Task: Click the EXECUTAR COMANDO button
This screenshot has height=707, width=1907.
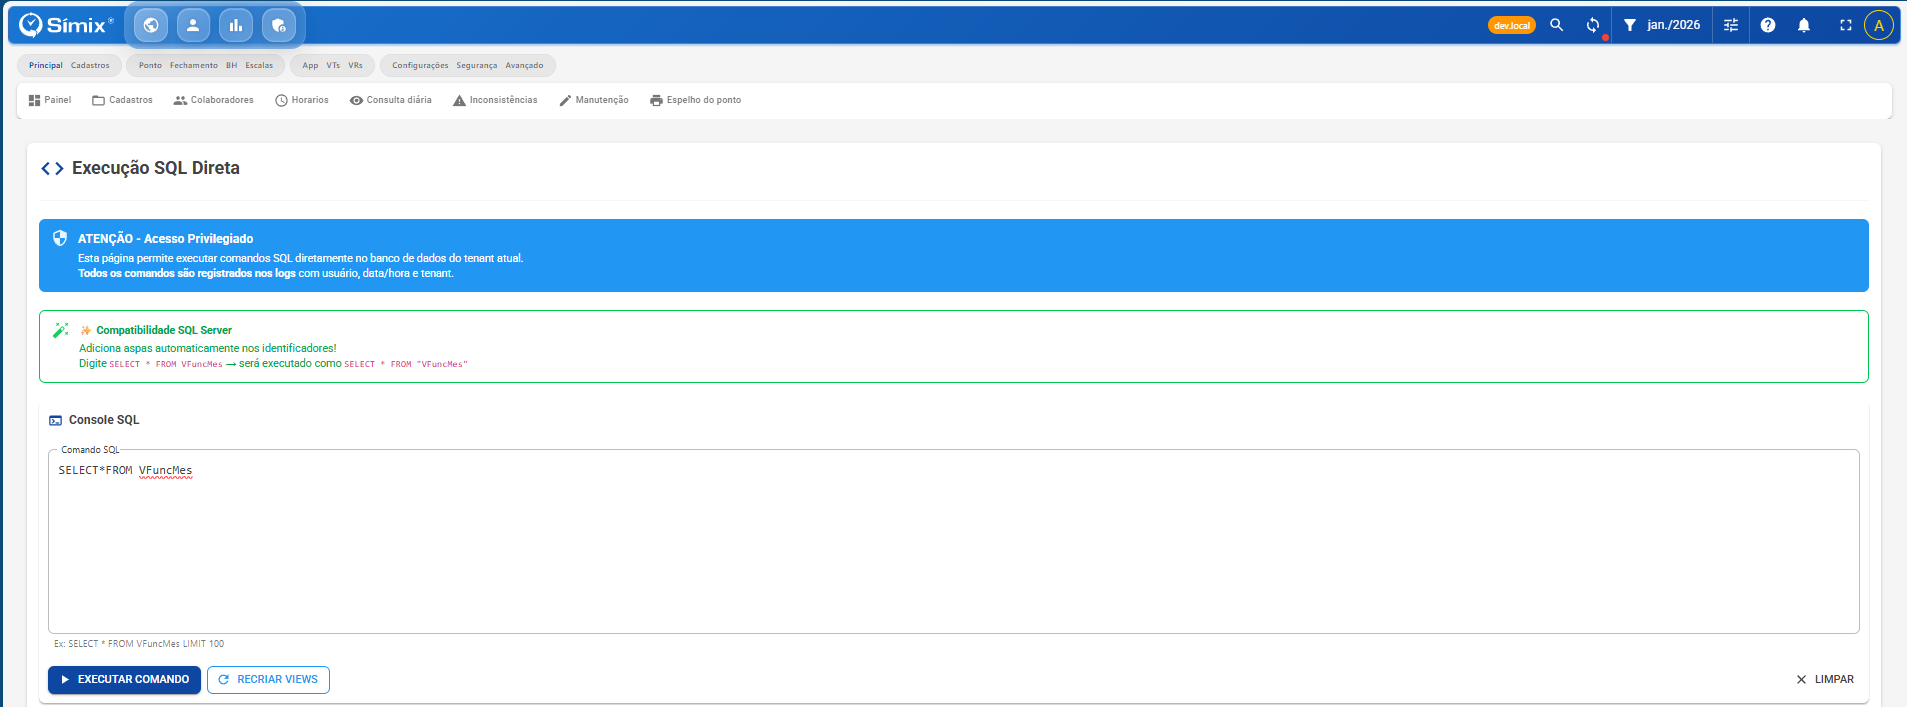Action: coord(124,680)
